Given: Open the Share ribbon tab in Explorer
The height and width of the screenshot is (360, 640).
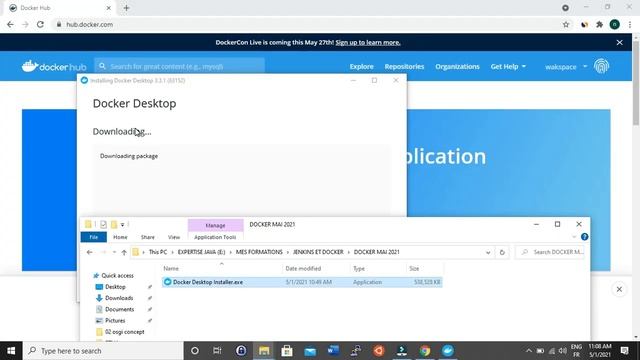Looking at the screenshot, I should point(148,237).
